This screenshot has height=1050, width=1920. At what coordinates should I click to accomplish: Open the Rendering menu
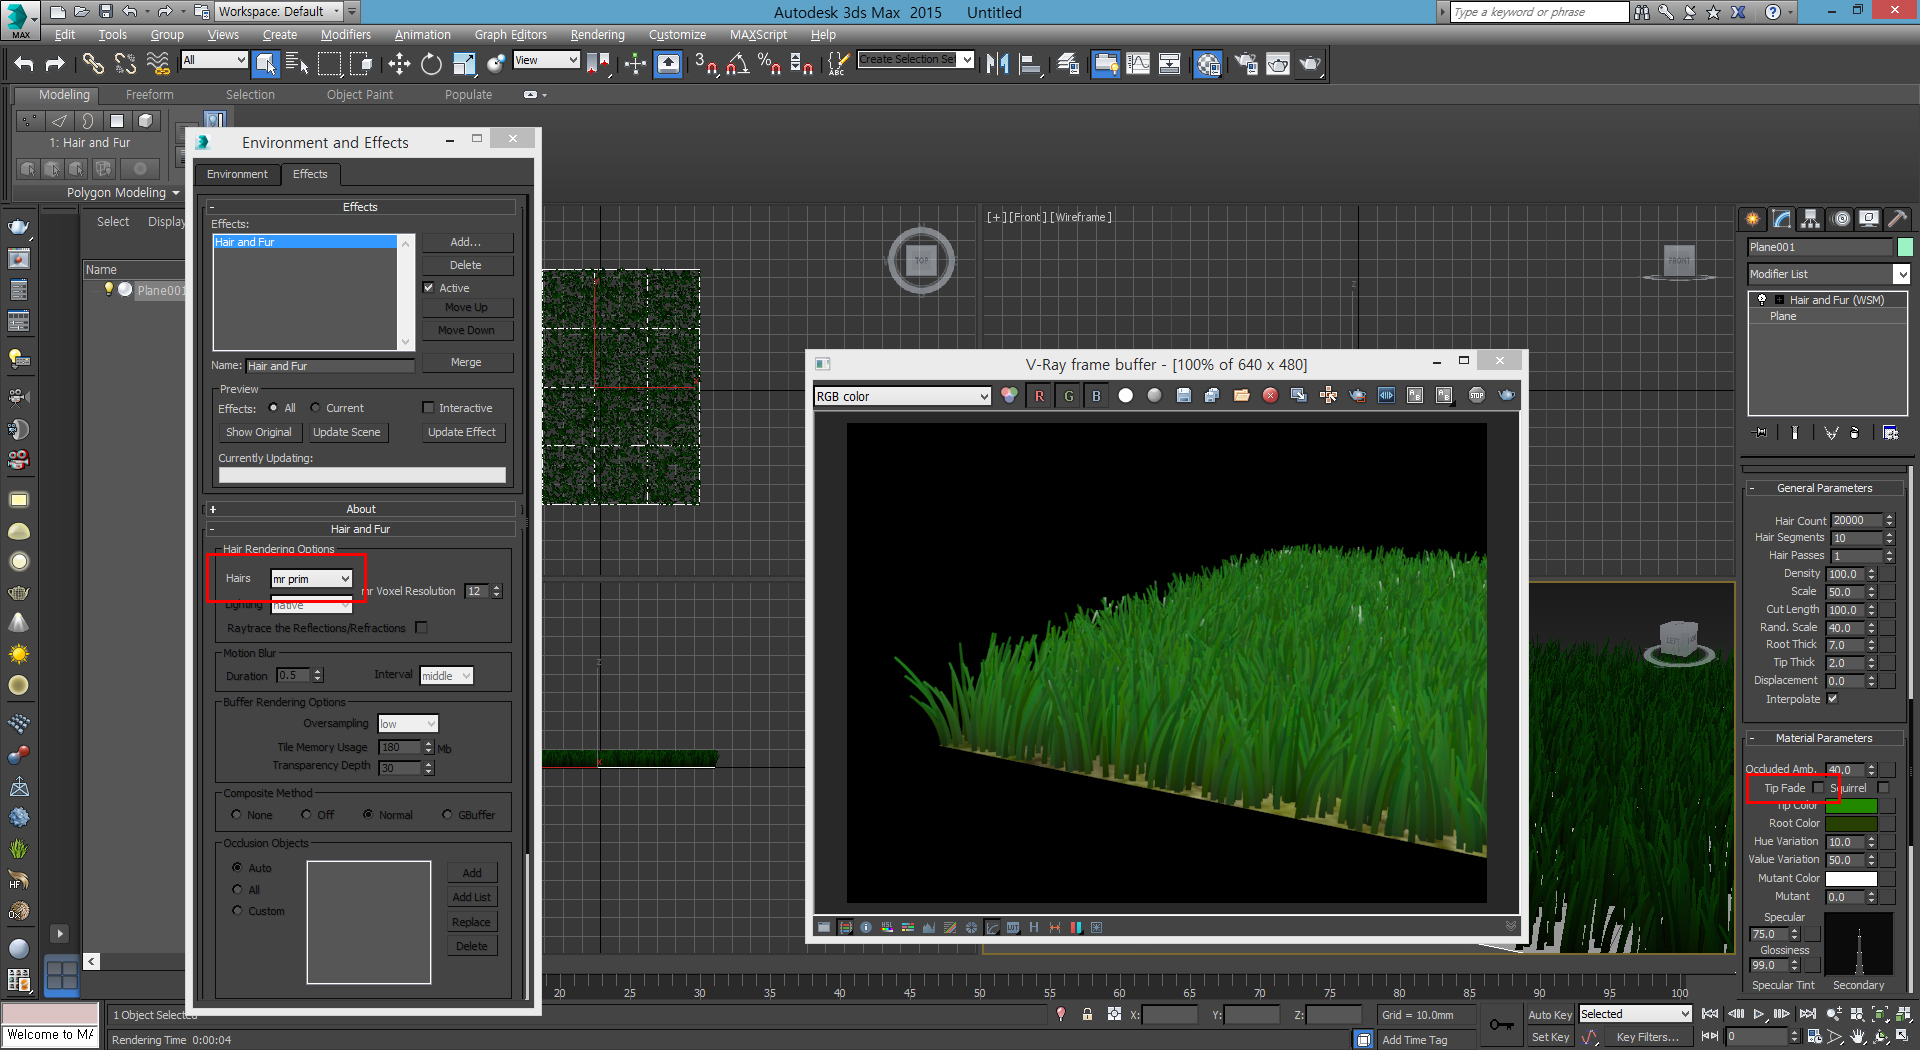pos(597,35)
